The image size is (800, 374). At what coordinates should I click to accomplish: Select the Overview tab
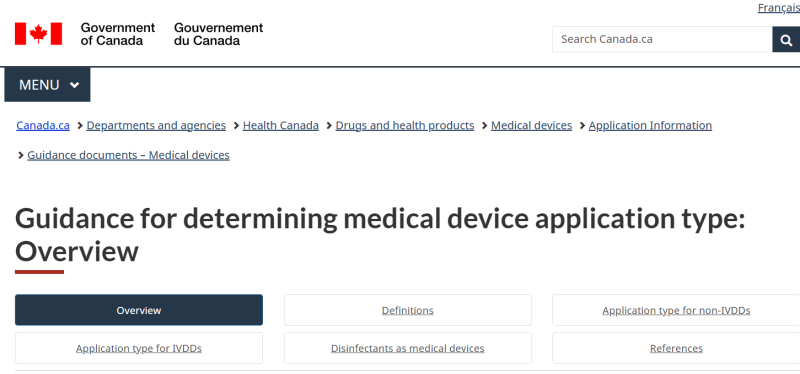coord(139,310)
